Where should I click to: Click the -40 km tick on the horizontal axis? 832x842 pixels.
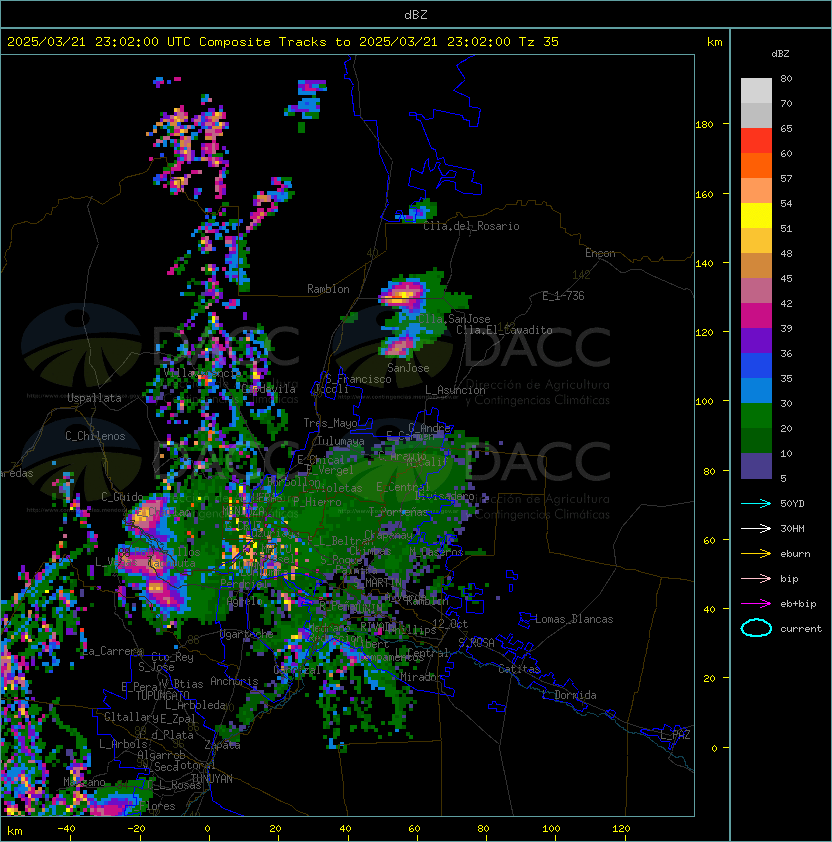tap(66, 829)
